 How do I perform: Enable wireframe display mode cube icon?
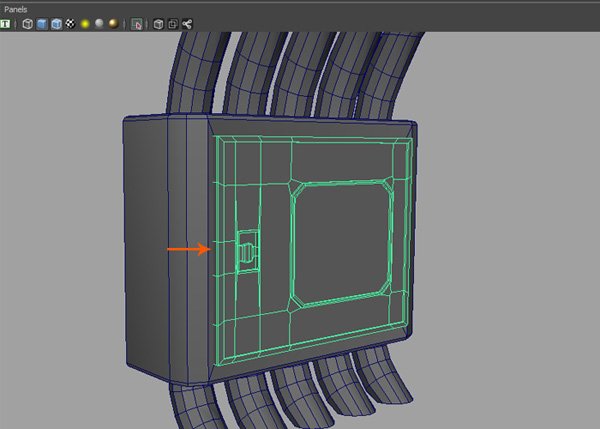[x=28, y=24]
